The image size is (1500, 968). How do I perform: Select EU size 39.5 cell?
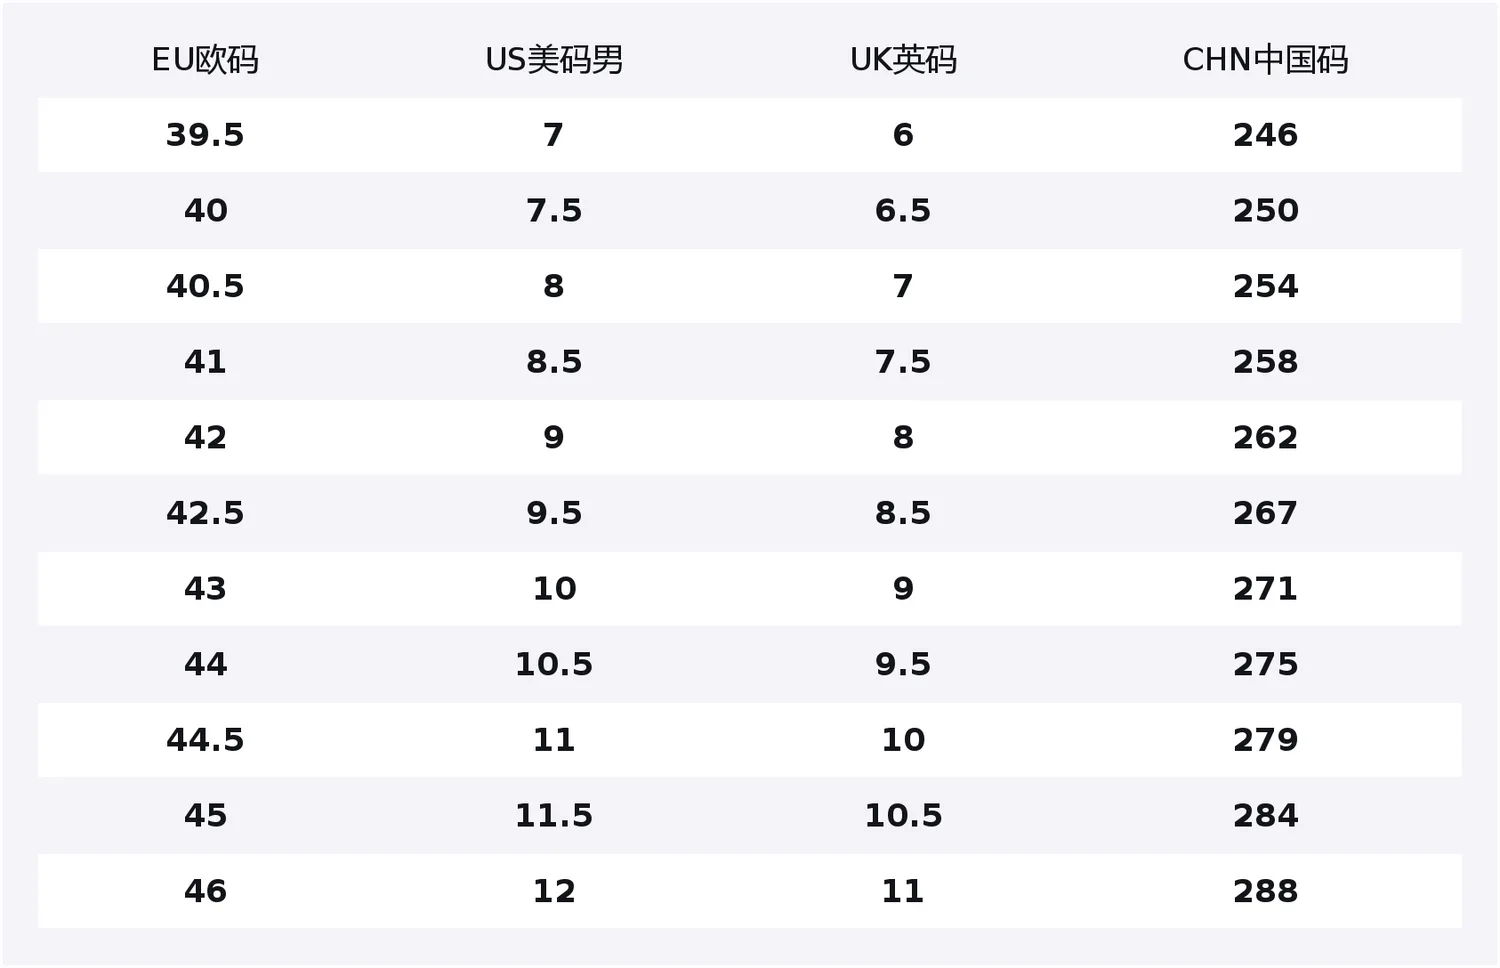click(x=205, y=135)
